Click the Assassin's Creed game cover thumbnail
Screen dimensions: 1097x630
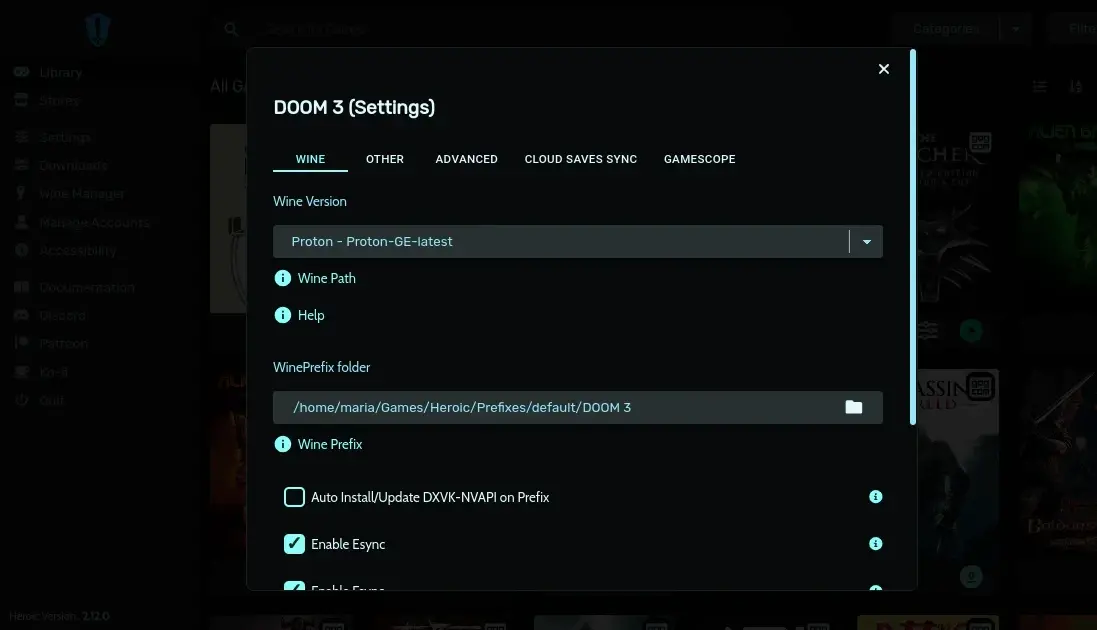tap(958, 462)
